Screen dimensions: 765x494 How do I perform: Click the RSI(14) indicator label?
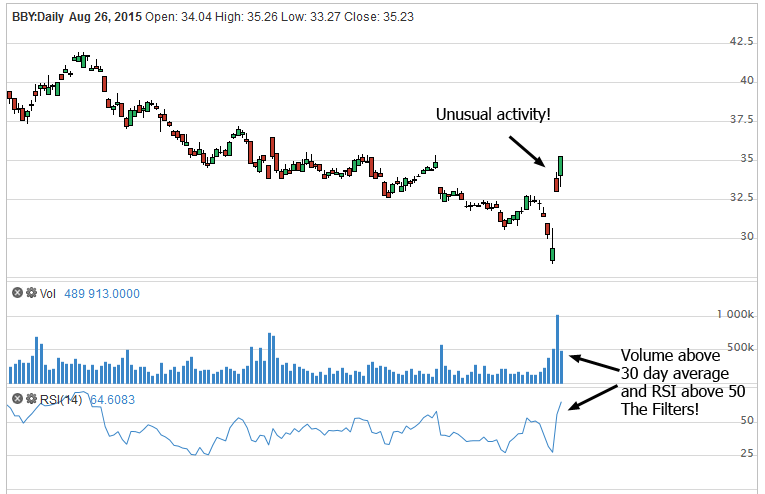click(x=60, y=399)
